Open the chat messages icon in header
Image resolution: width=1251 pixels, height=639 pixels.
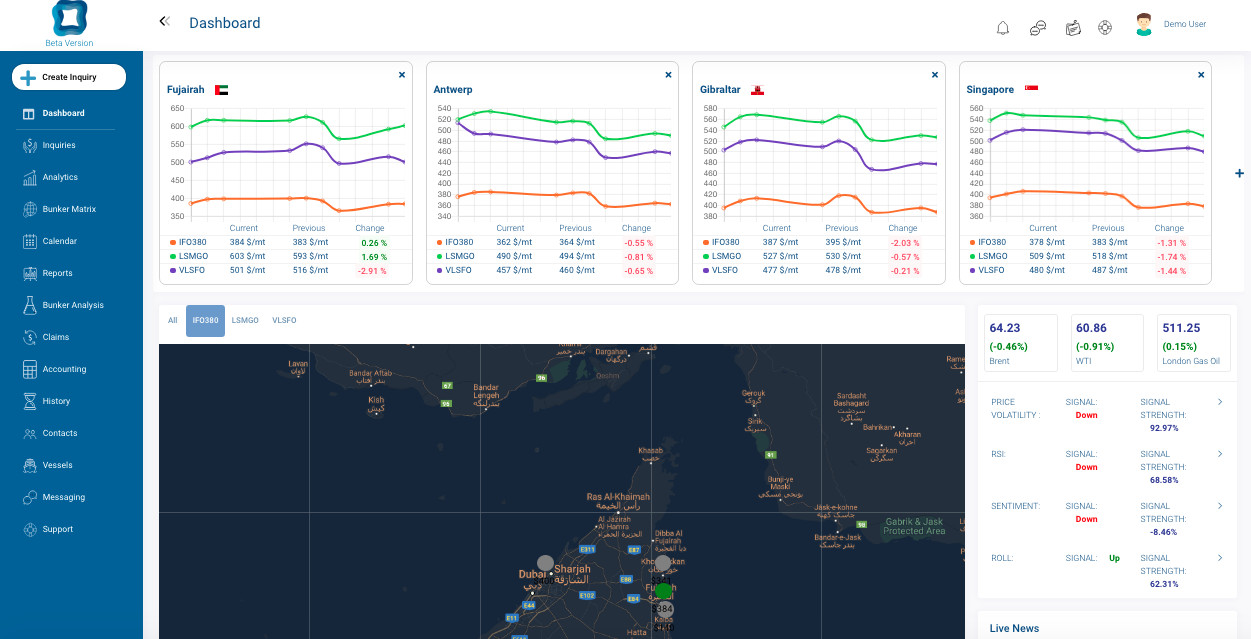1038,28
